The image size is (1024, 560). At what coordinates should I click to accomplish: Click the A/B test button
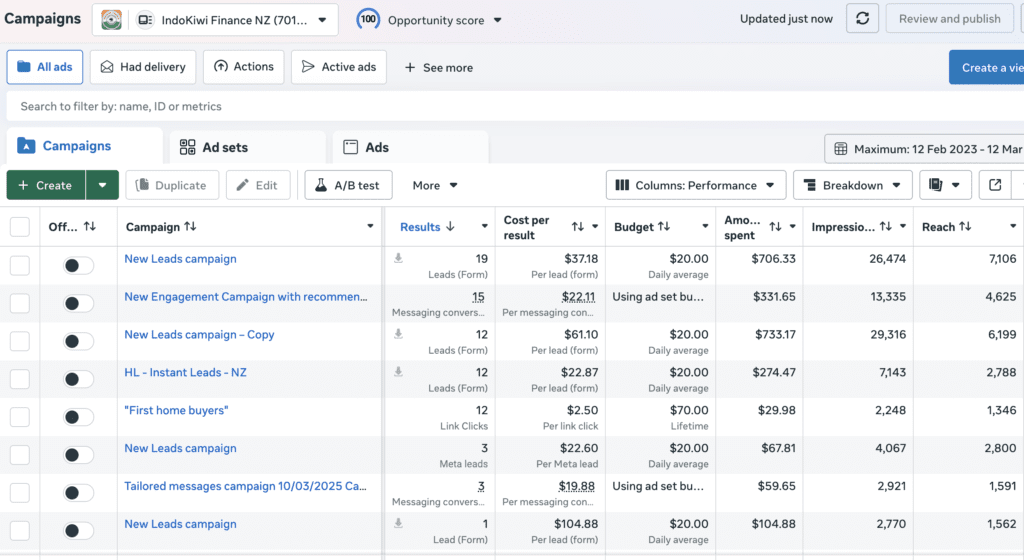348,185
